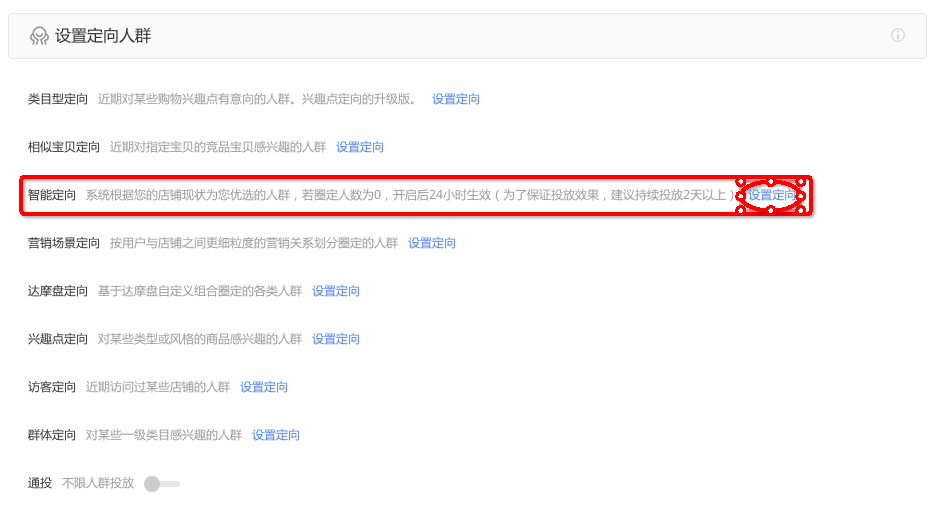Open 设置定向 link for 类目型定向

[456, 99]
